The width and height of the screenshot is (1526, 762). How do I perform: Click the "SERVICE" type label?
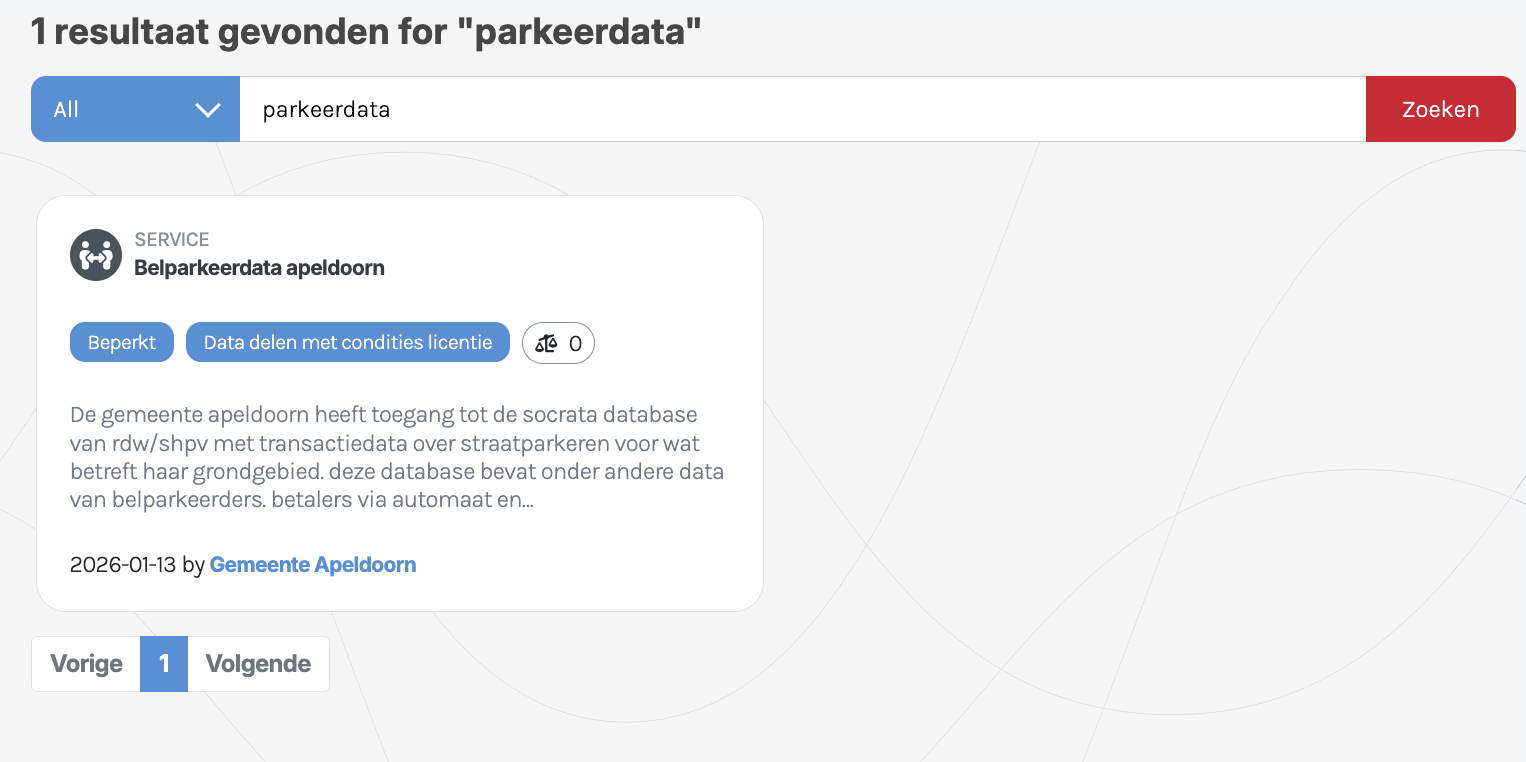(x=172, y=240)
